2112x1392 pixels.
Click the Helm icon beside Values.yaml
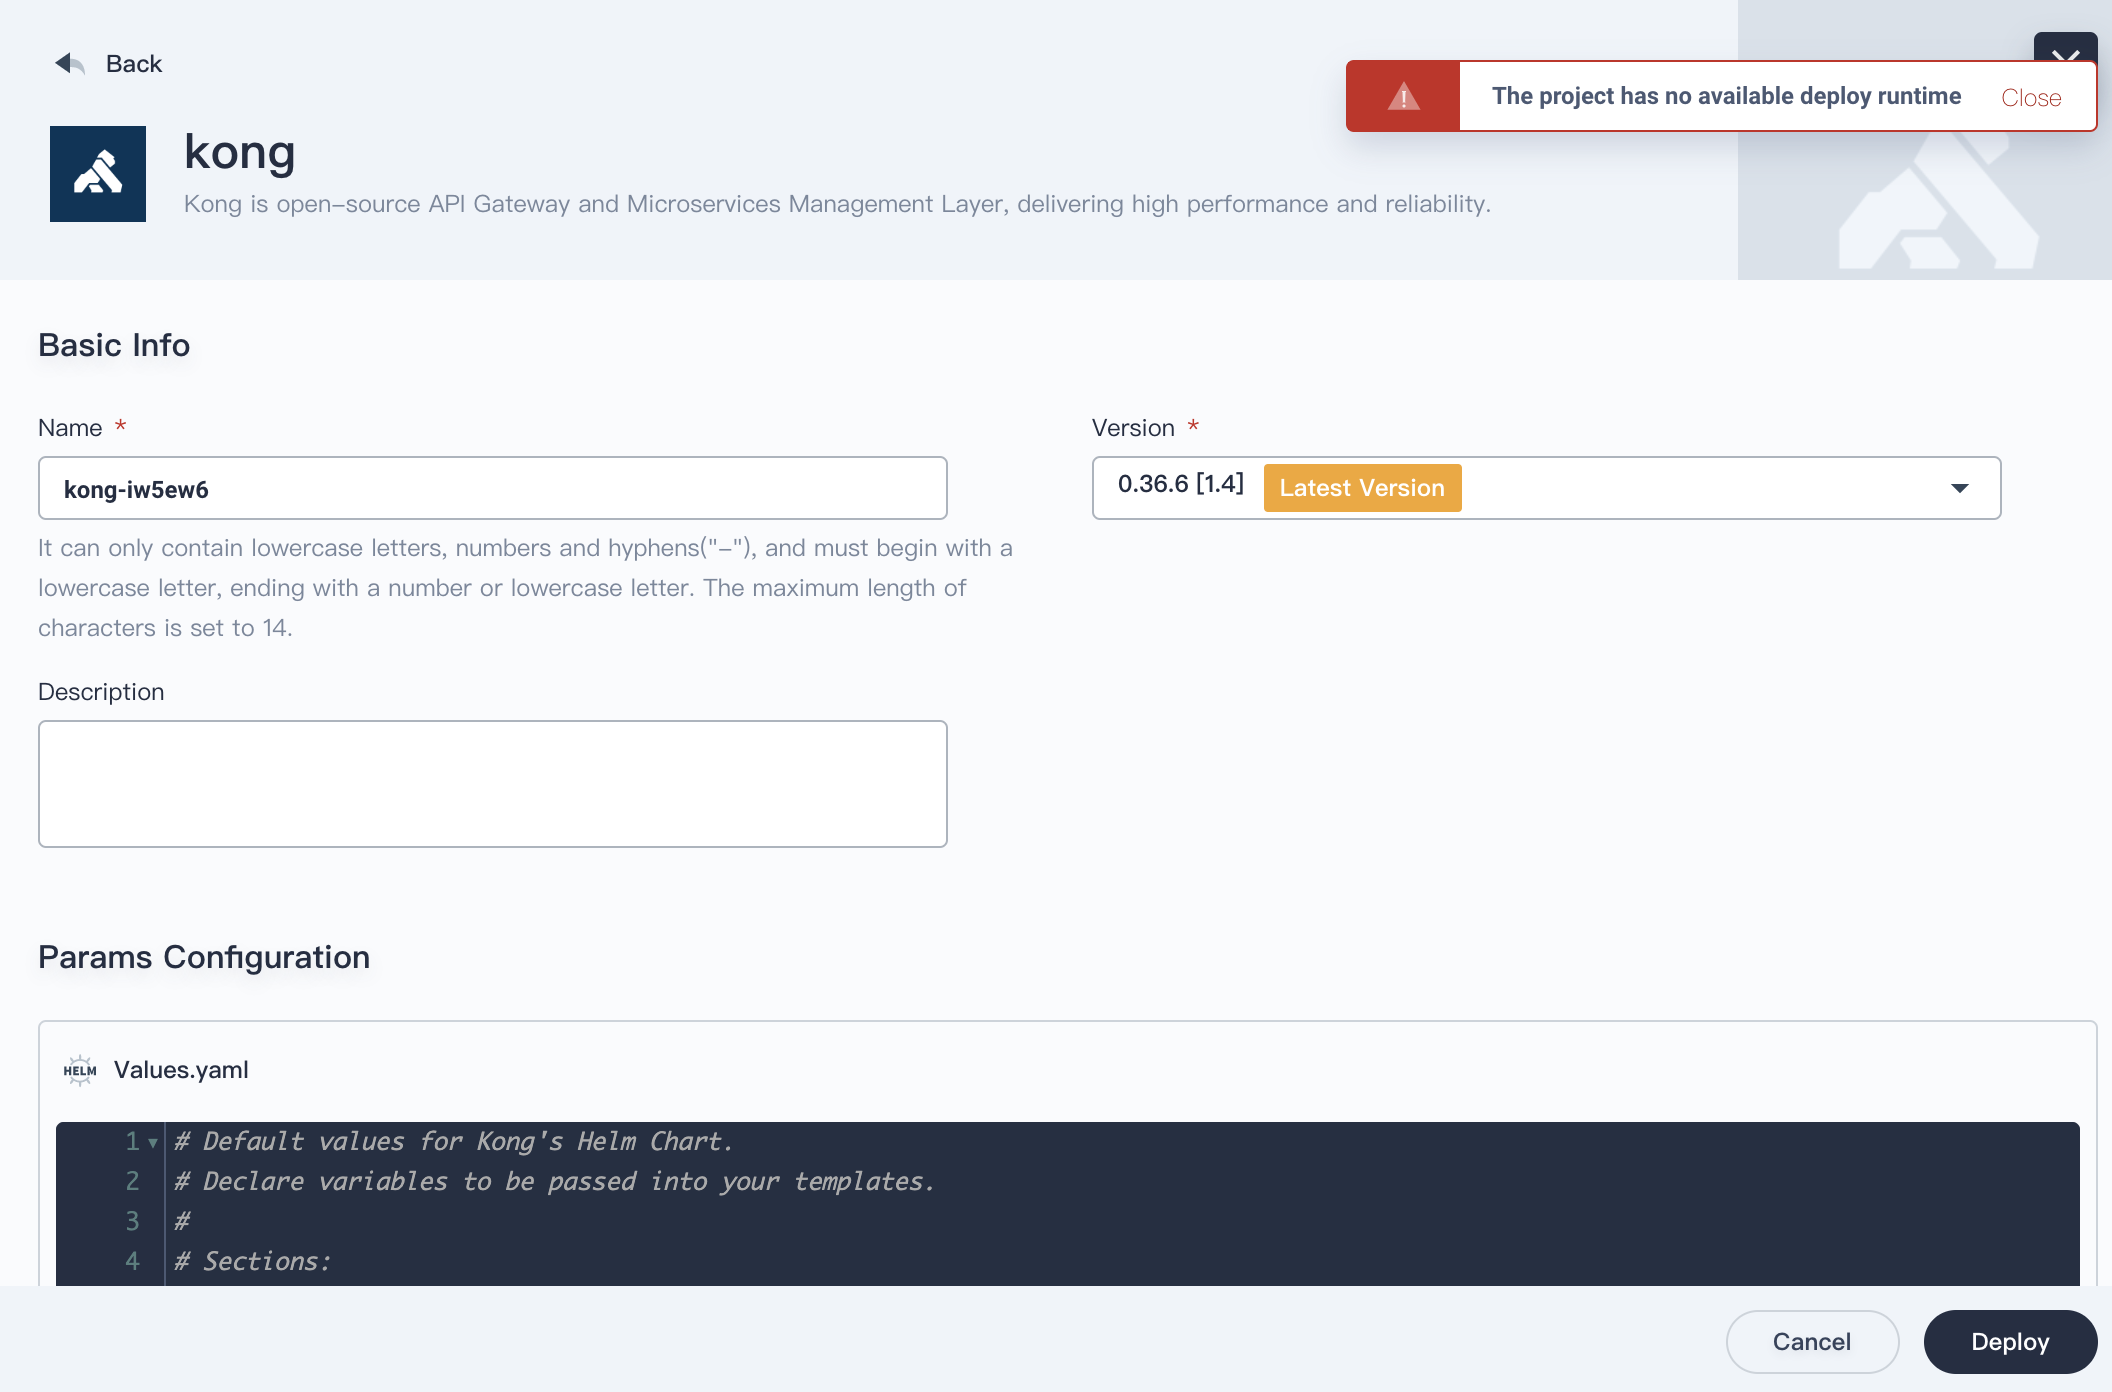pos(79,1069)
